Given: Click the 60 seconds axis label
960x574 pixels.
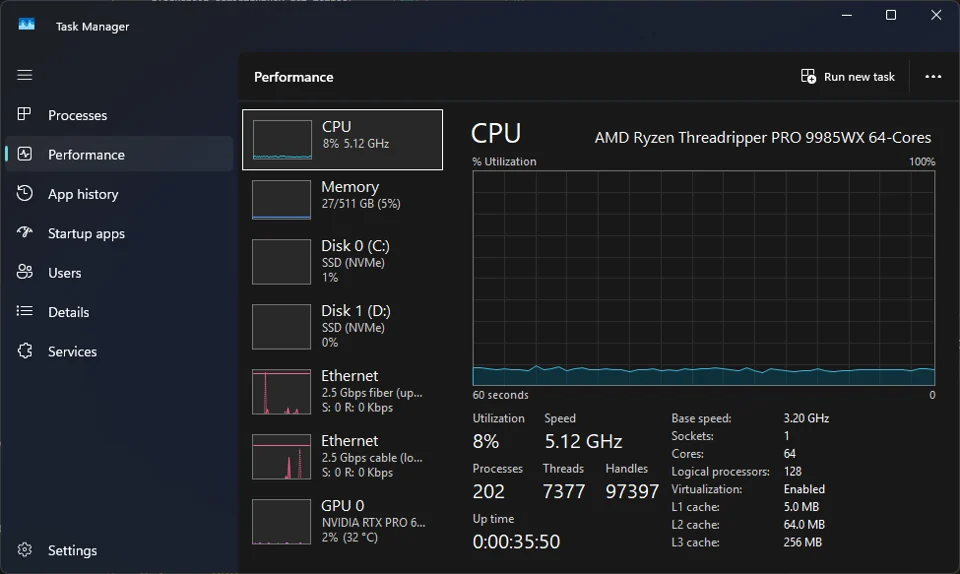Looking at the screenshot, I should coord(500,395).
